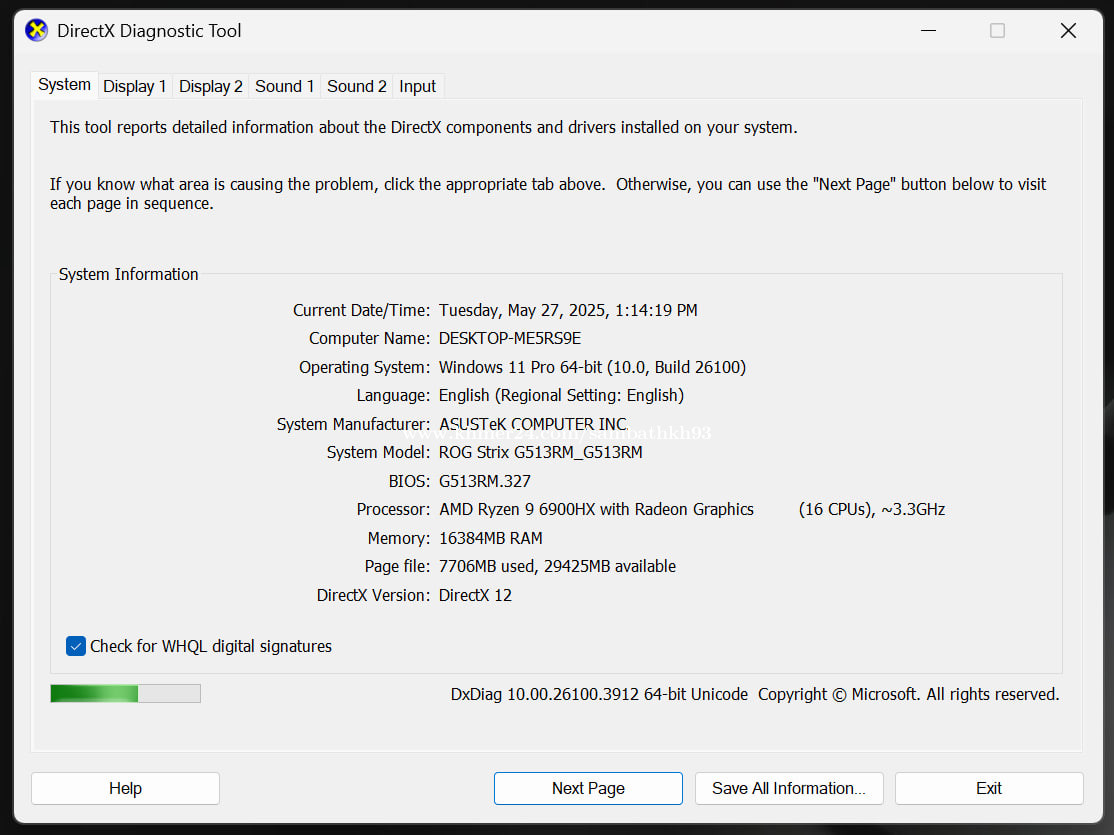The width and height of the screenshot is (1114, 835).
Task: Open the Display 2 tab
Action: point(210,86)
